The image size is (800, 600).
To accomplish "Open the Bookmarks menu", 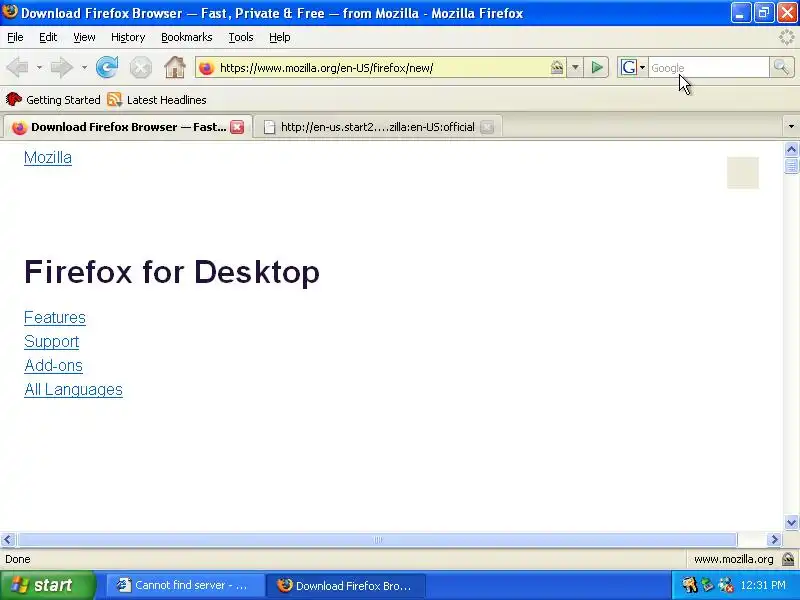I will 186,37.
